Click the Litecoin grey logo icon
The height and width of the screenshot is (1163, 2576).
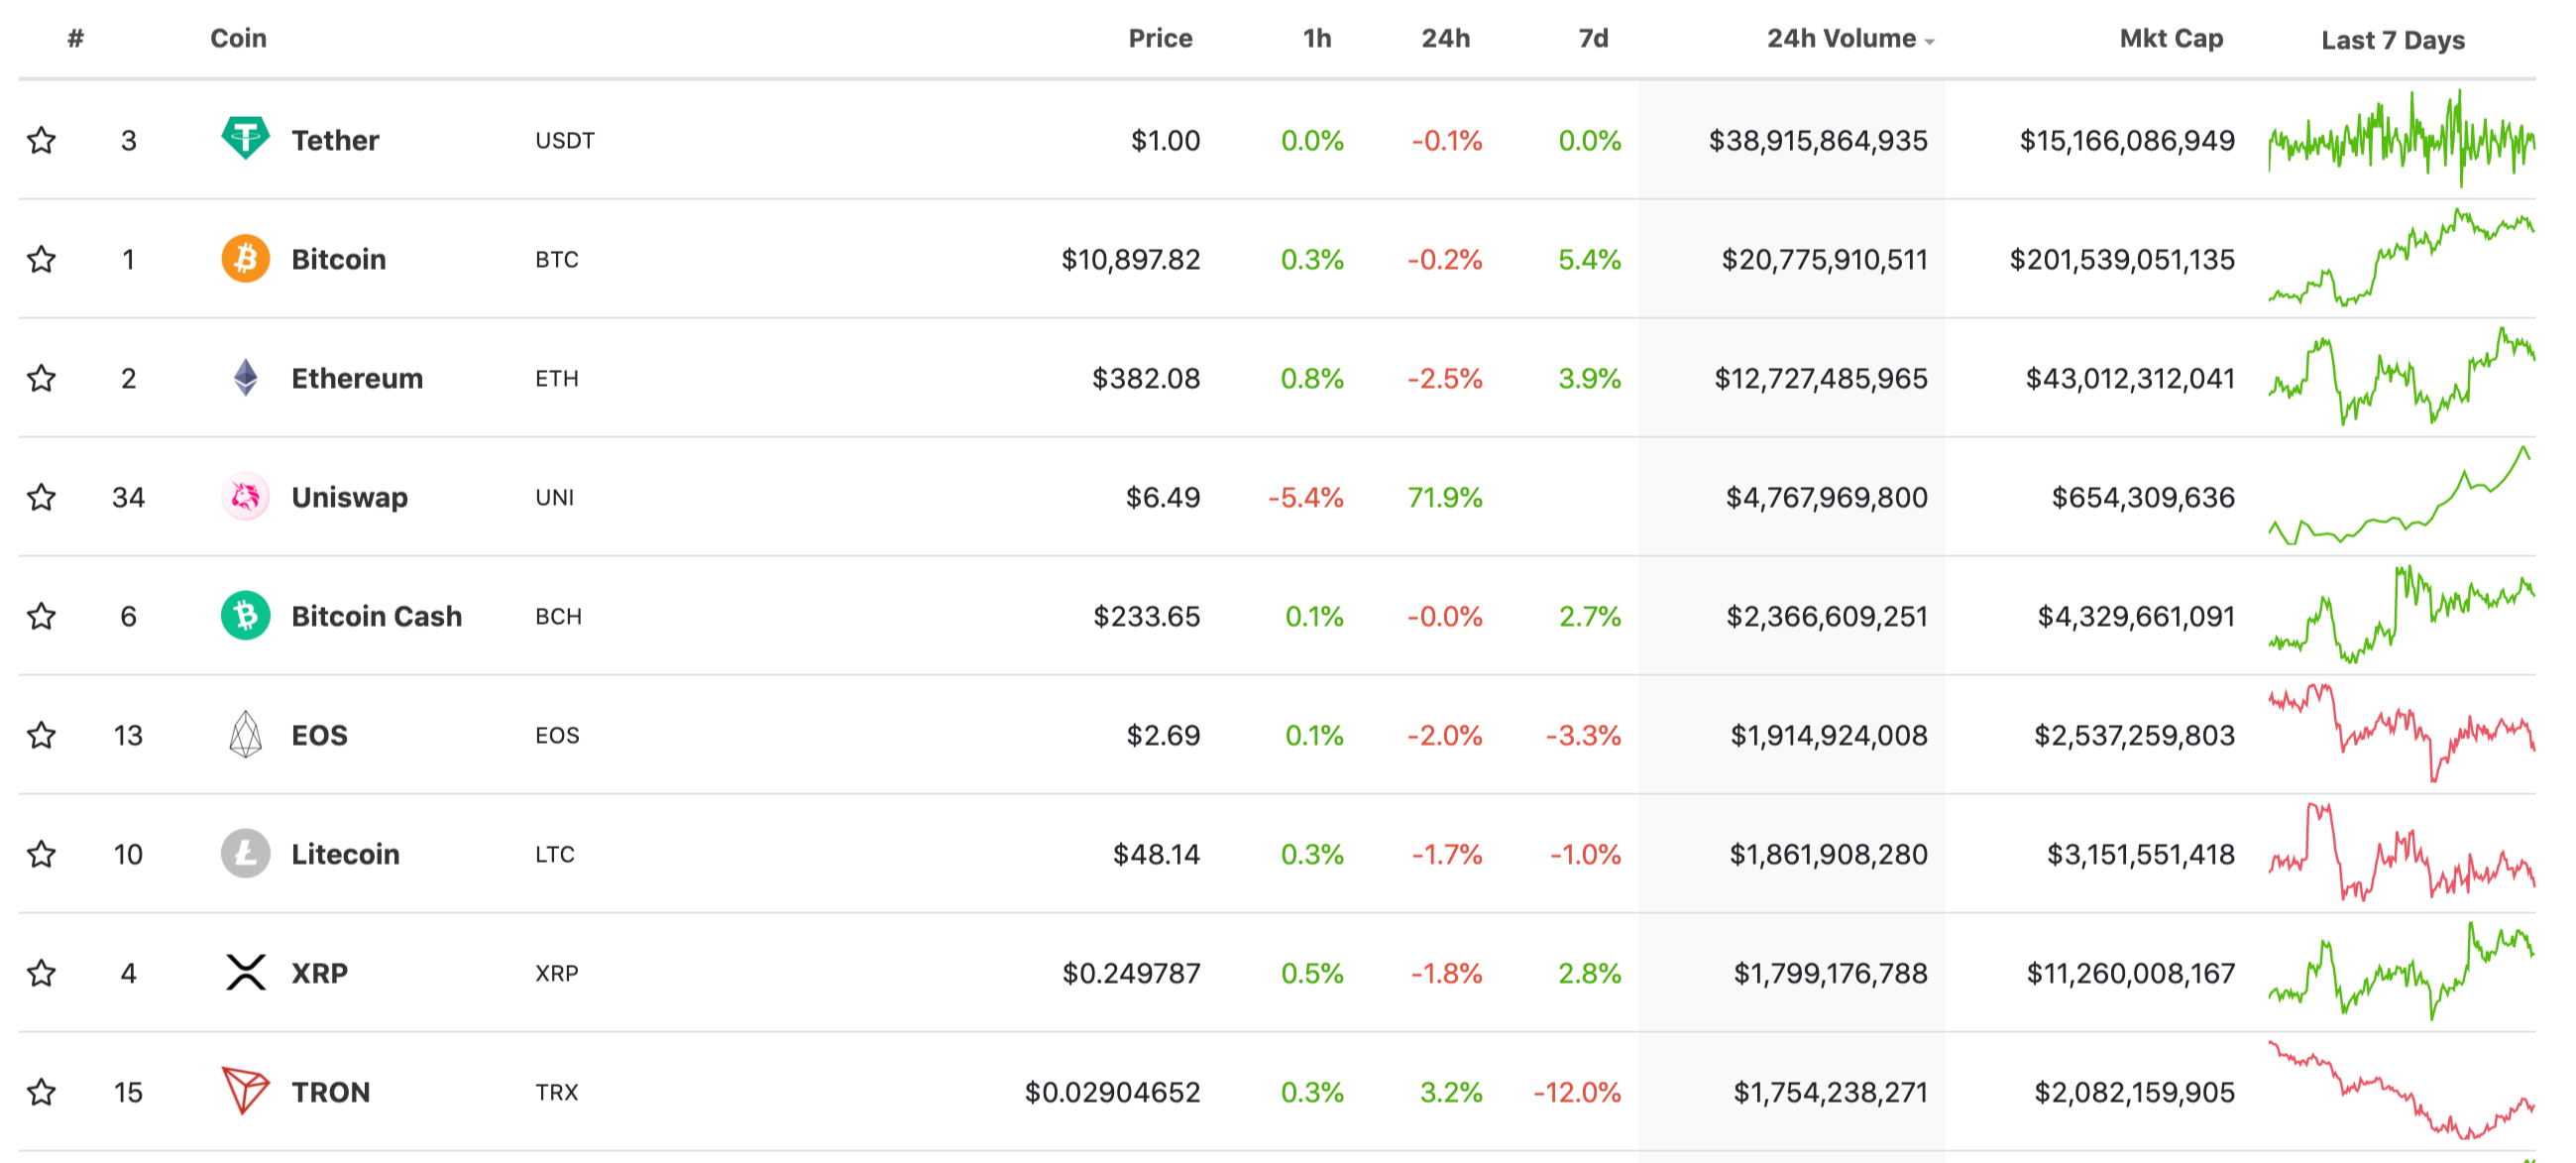(x=245, y=854)
